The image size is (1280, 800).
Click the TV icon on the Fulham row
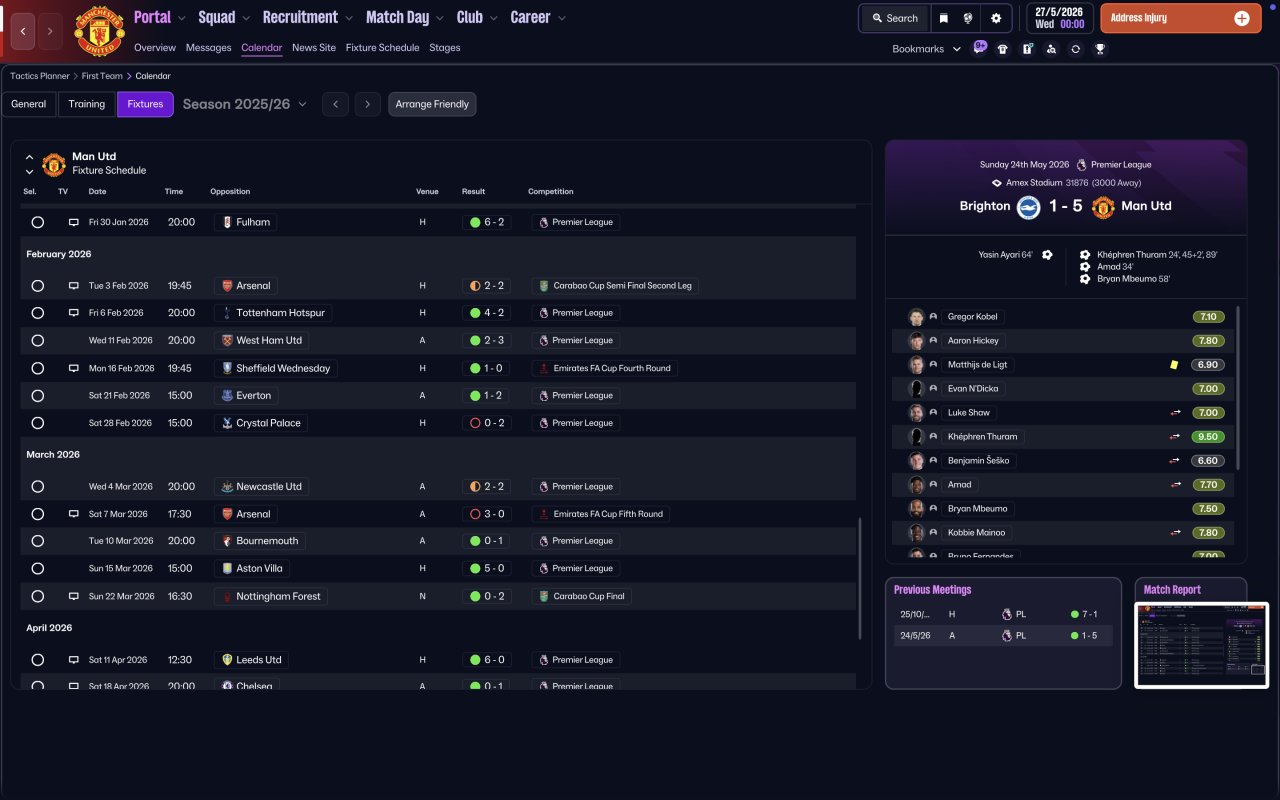click(73, 222)
